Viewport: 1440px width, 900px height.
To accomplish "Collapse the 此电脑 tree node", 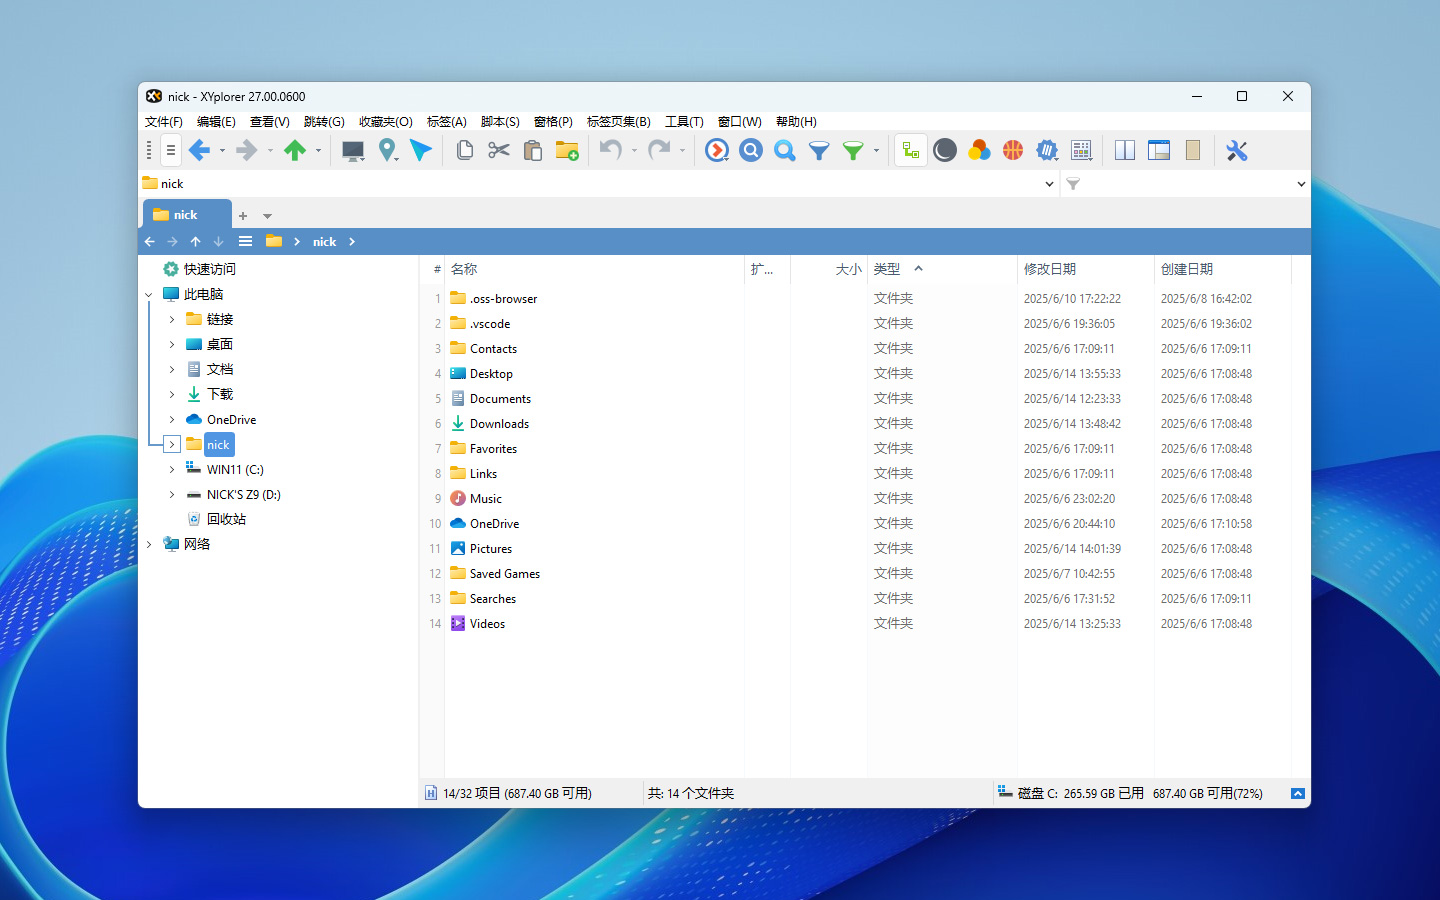I will pyautogui.click(x=149, y=295).
